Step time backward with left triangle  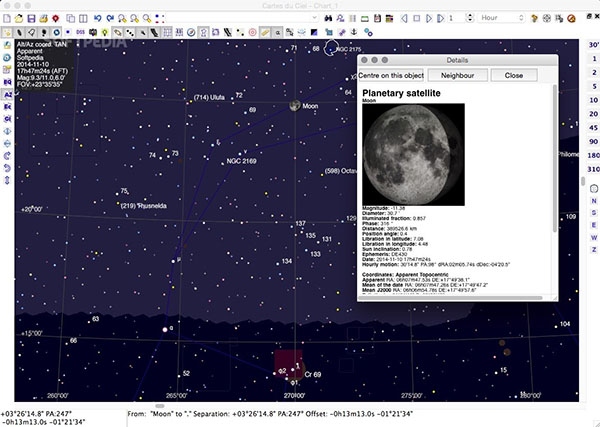pyautogui.click(x=404, y=18)
